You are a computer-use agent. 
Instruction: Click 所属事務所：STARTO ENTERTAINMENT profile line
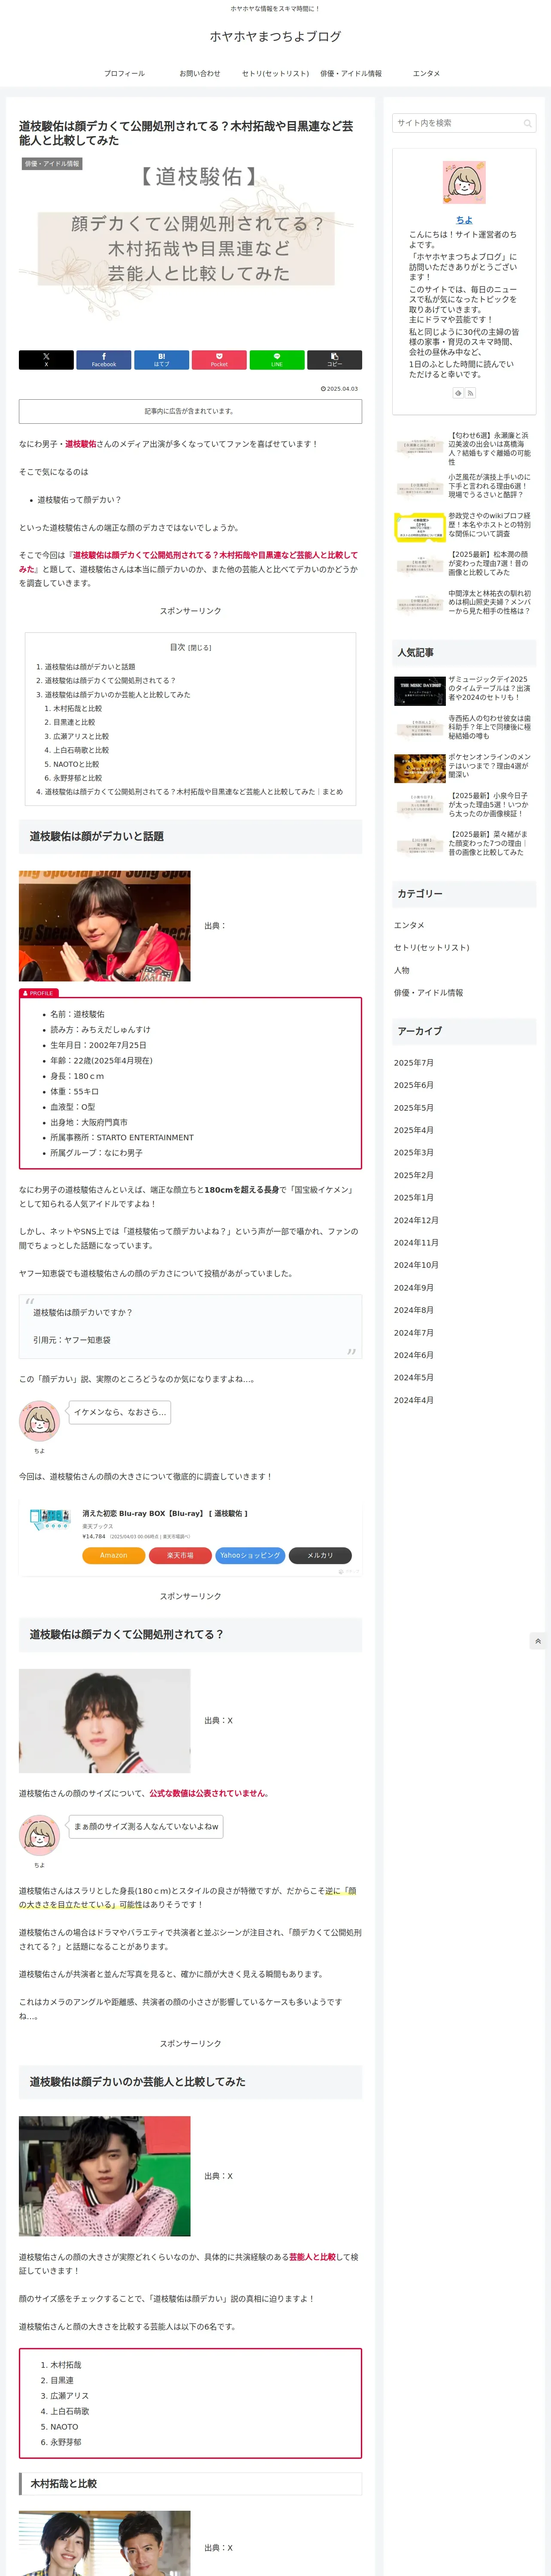point(122,1138)
